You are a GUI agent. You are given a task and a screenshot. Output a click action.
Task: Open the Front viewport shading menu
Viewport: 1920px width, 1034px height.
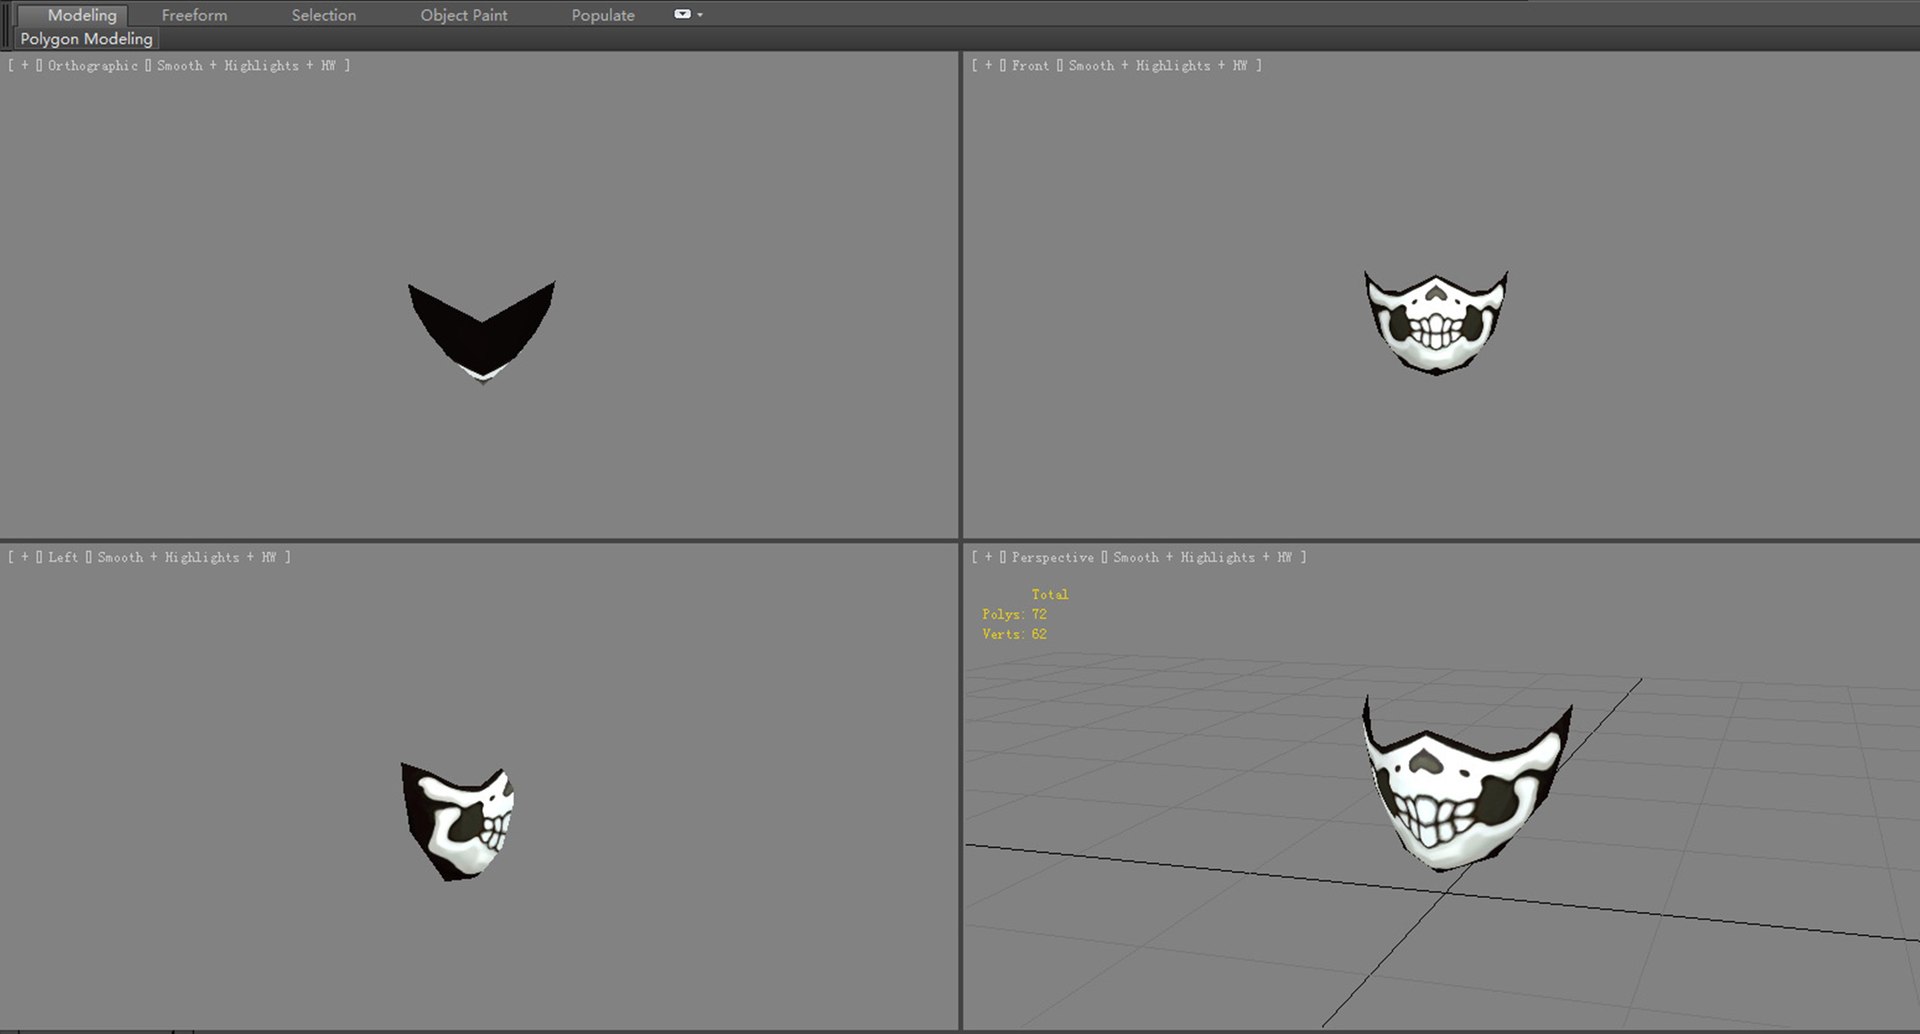[1158, 65]
